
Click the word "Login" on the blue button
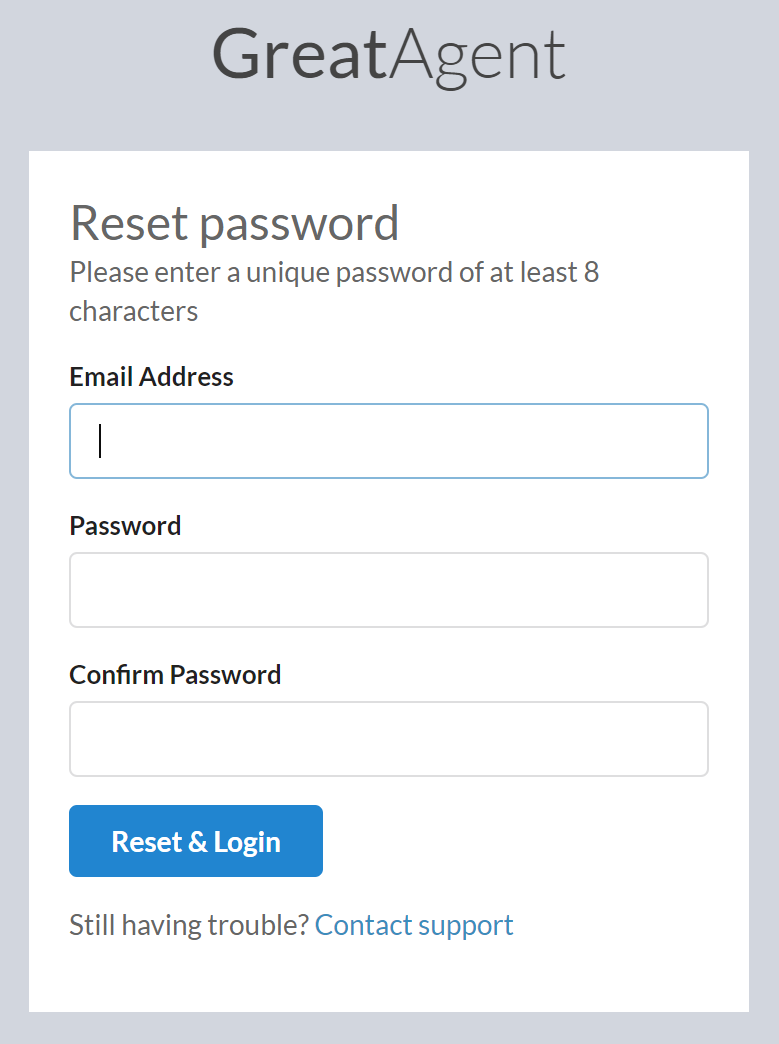coord(247,842)
